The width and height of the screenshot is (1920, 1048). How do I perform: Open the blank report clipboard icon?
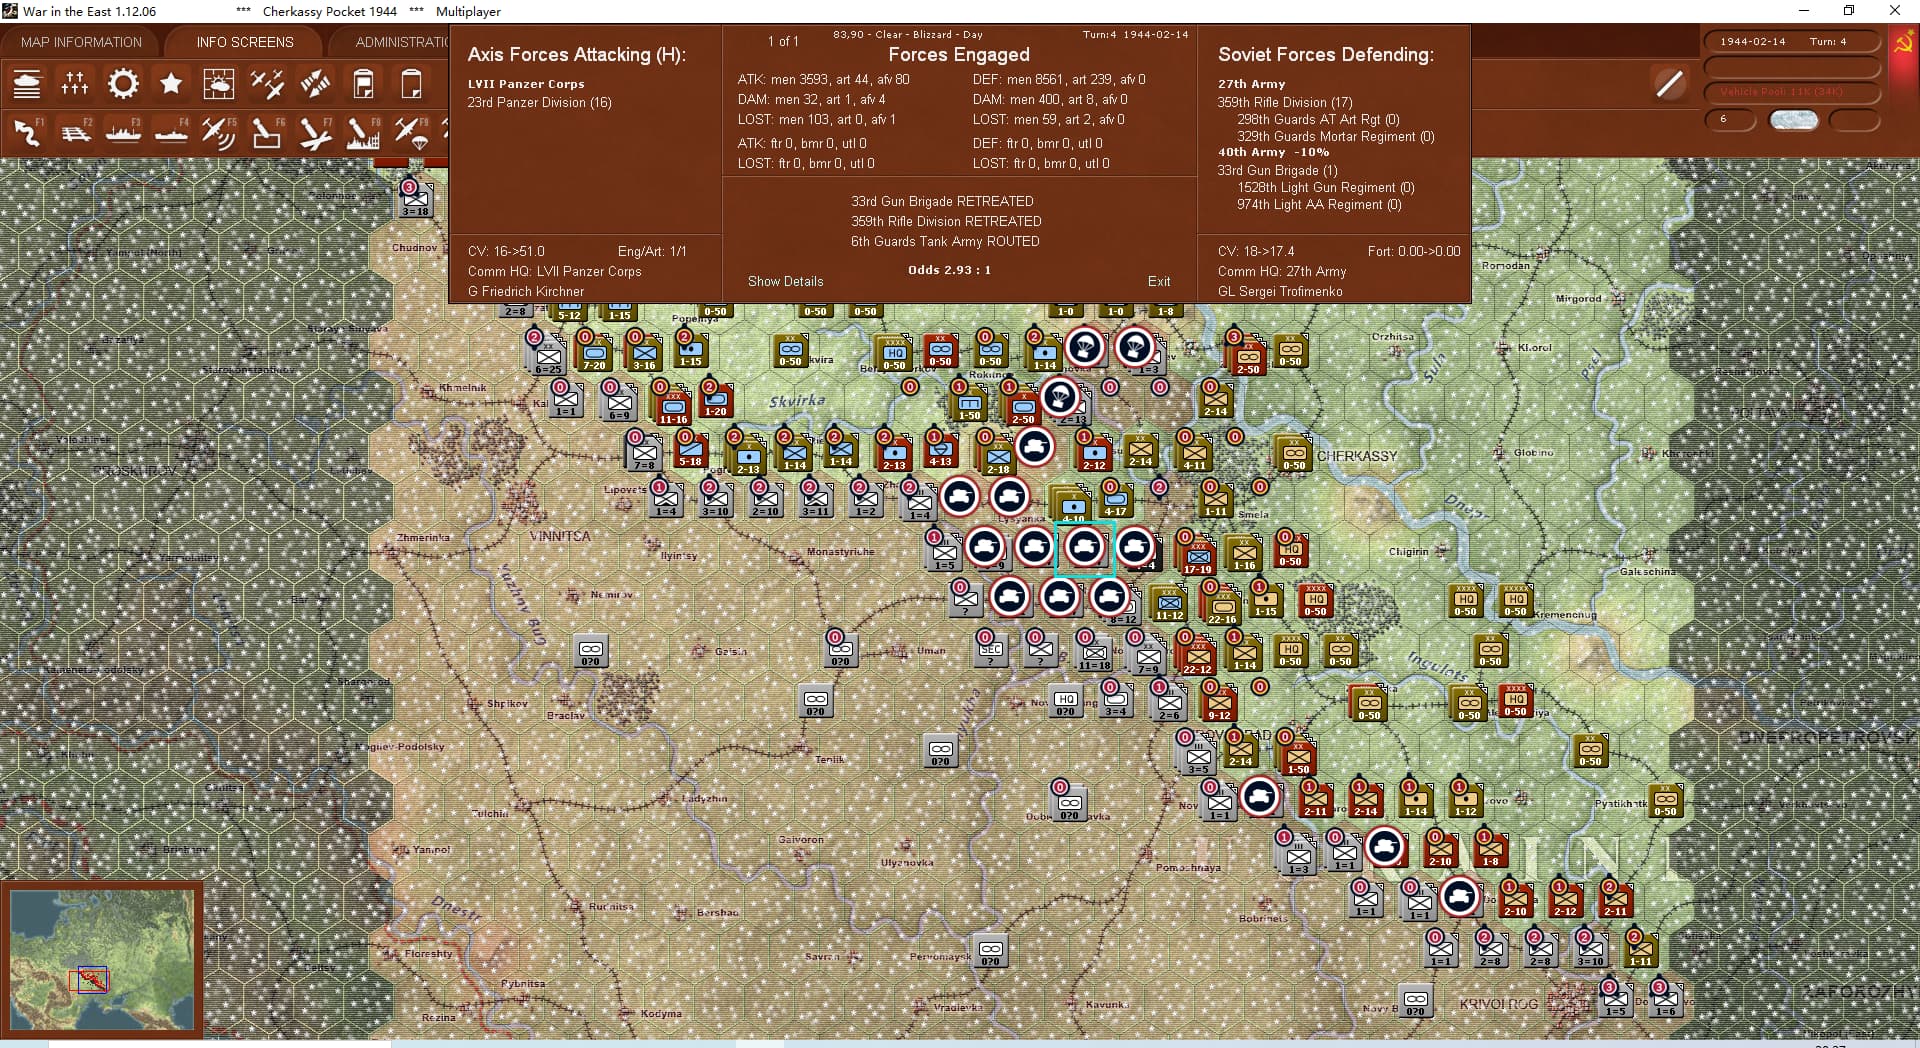[x=411, y=84]
